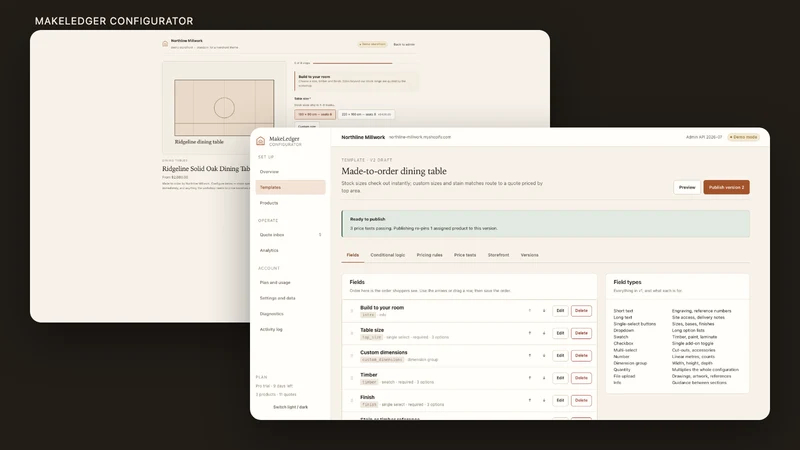This screenshot has width=800, height=450.
Task: Click the Demo mode badge
Action: point(744,137)
